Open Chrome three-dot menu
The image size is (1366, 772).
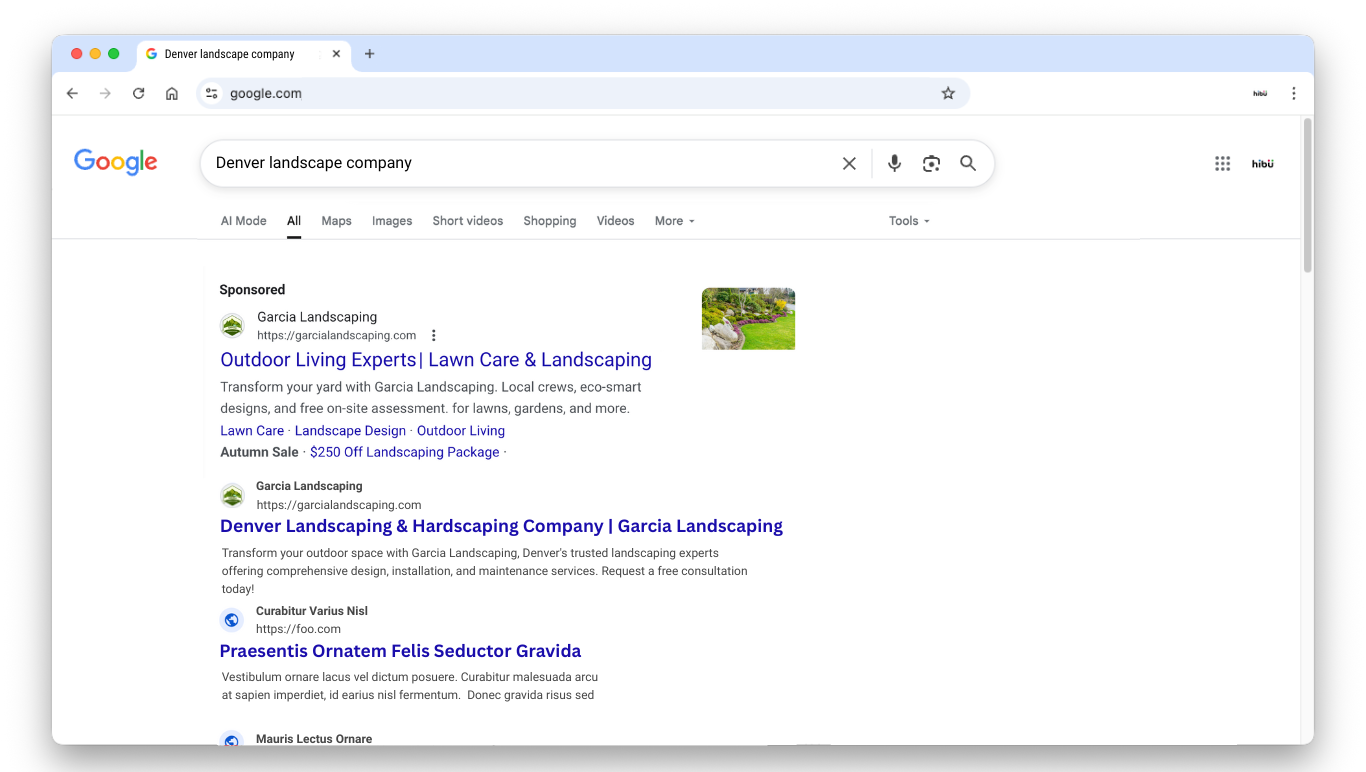1293,93
